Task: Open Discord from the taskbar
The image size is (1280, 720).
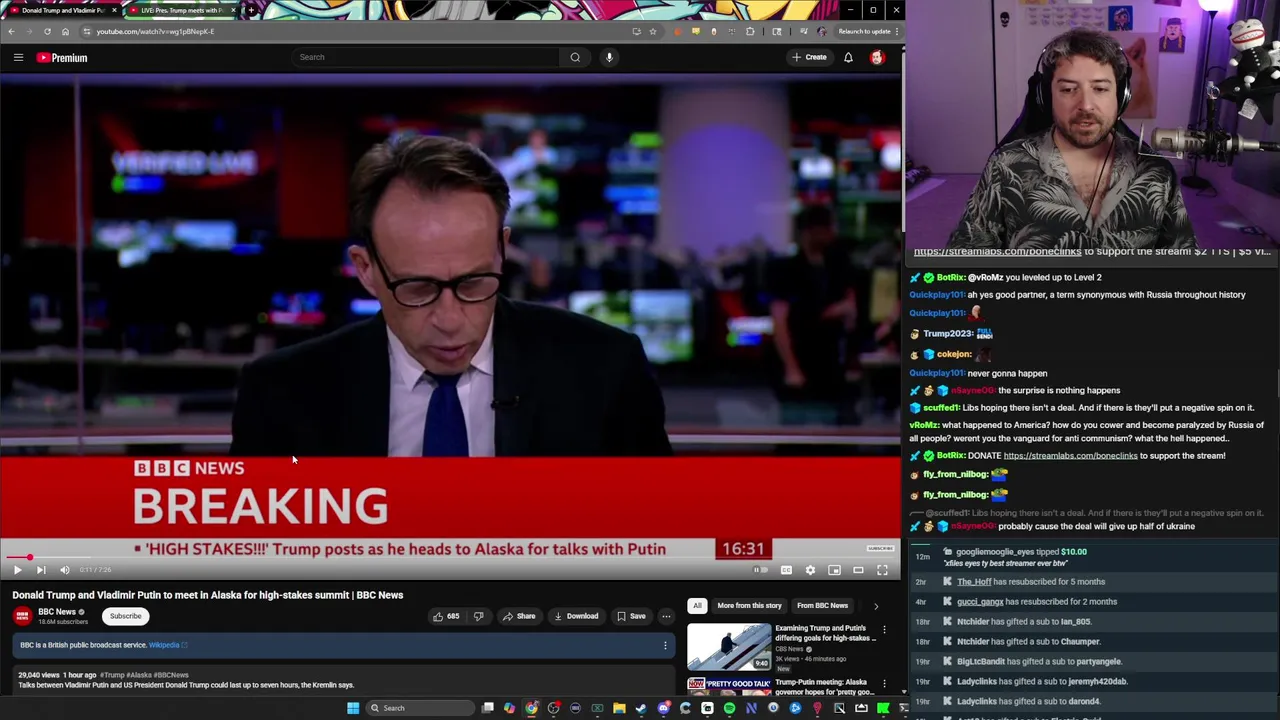Action: click(664, 708)
